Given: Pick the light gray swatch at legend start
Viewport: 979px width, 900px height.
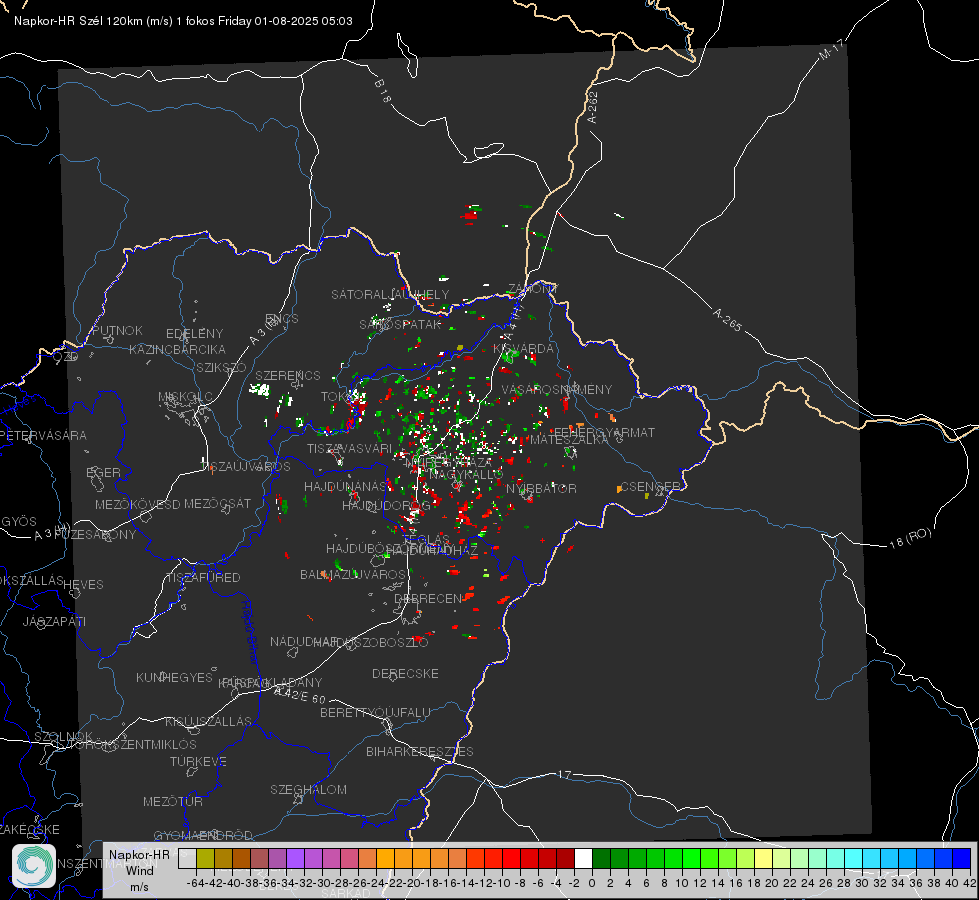Looking at the screenshot, I should coord(187,859).
